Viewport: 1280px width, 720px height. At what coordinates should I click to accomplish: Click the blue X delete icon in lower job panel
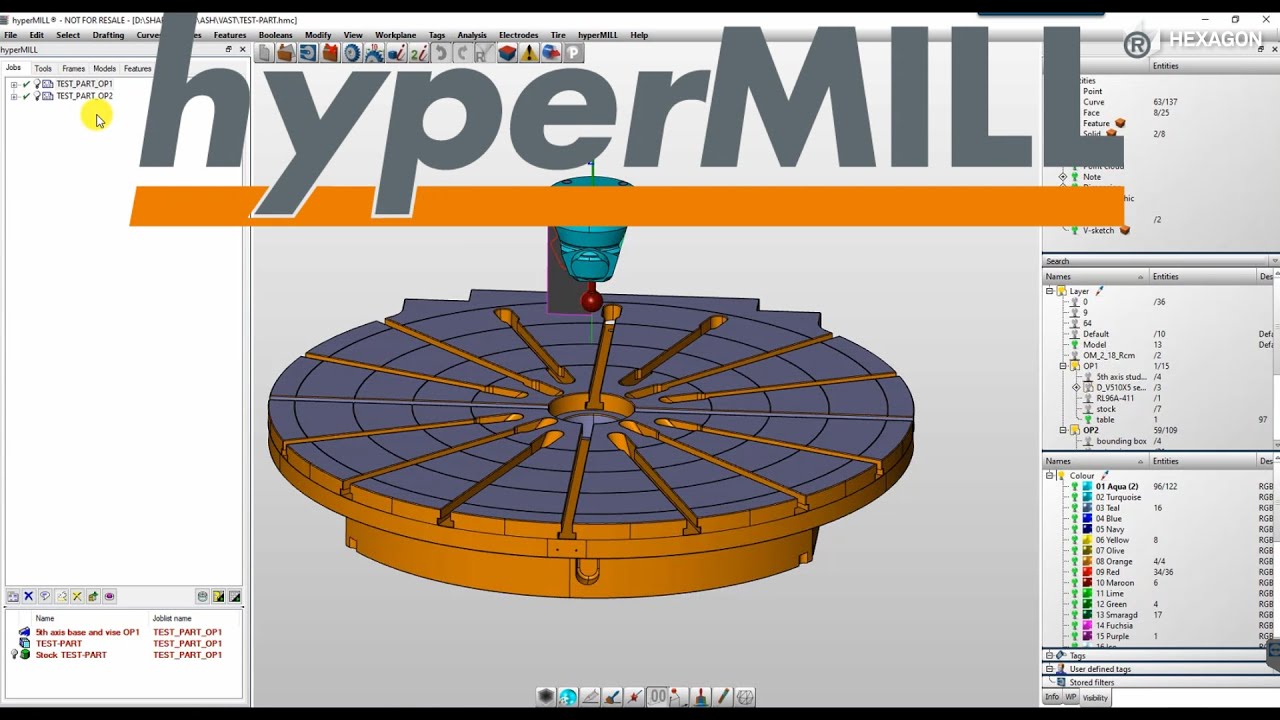coord(28,596)
